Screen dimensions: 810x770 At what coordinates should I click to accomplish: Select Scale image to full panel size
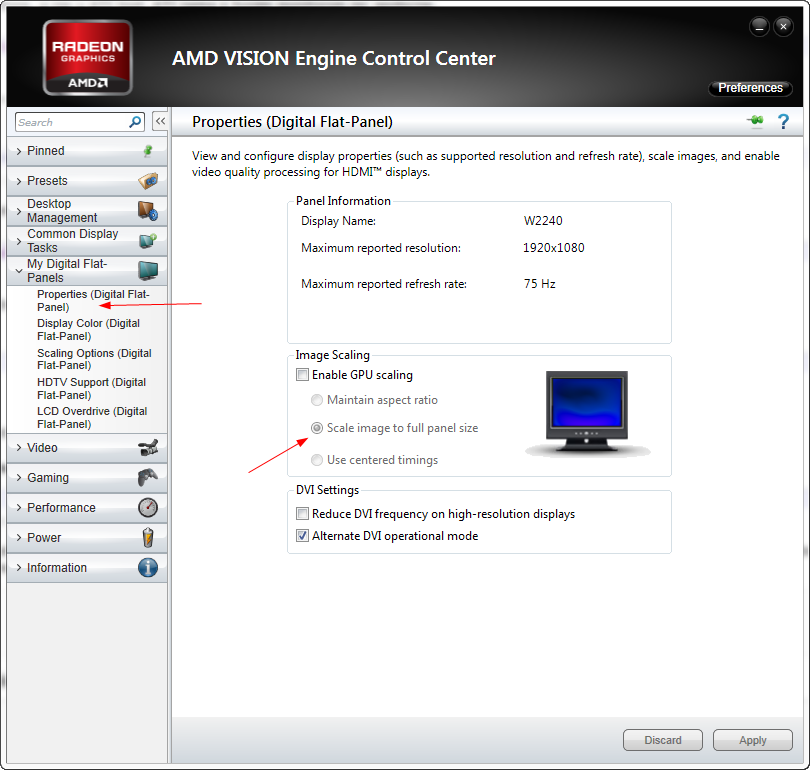(317, 428)
